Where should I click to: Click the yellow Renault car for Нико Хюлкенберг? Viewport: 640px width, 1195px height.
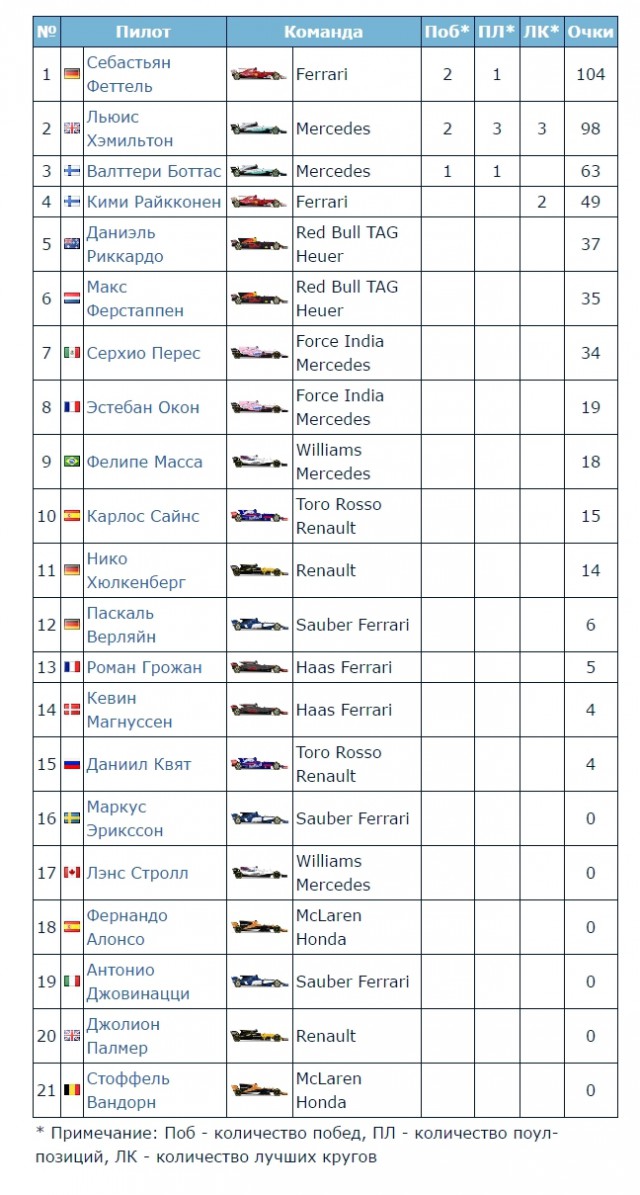click(x=259, y=571)
